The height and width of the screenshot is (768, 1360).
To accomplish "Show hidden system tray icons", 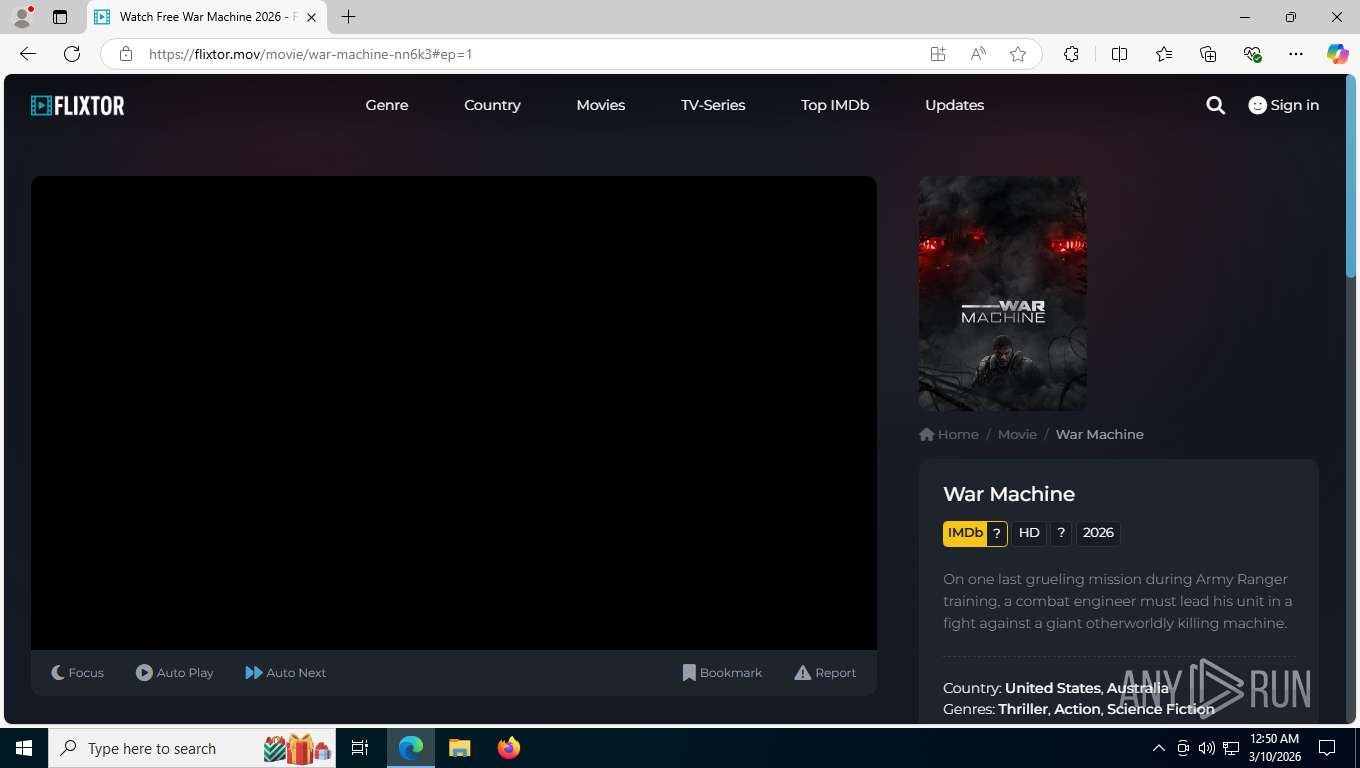I will pos(1158,748).
